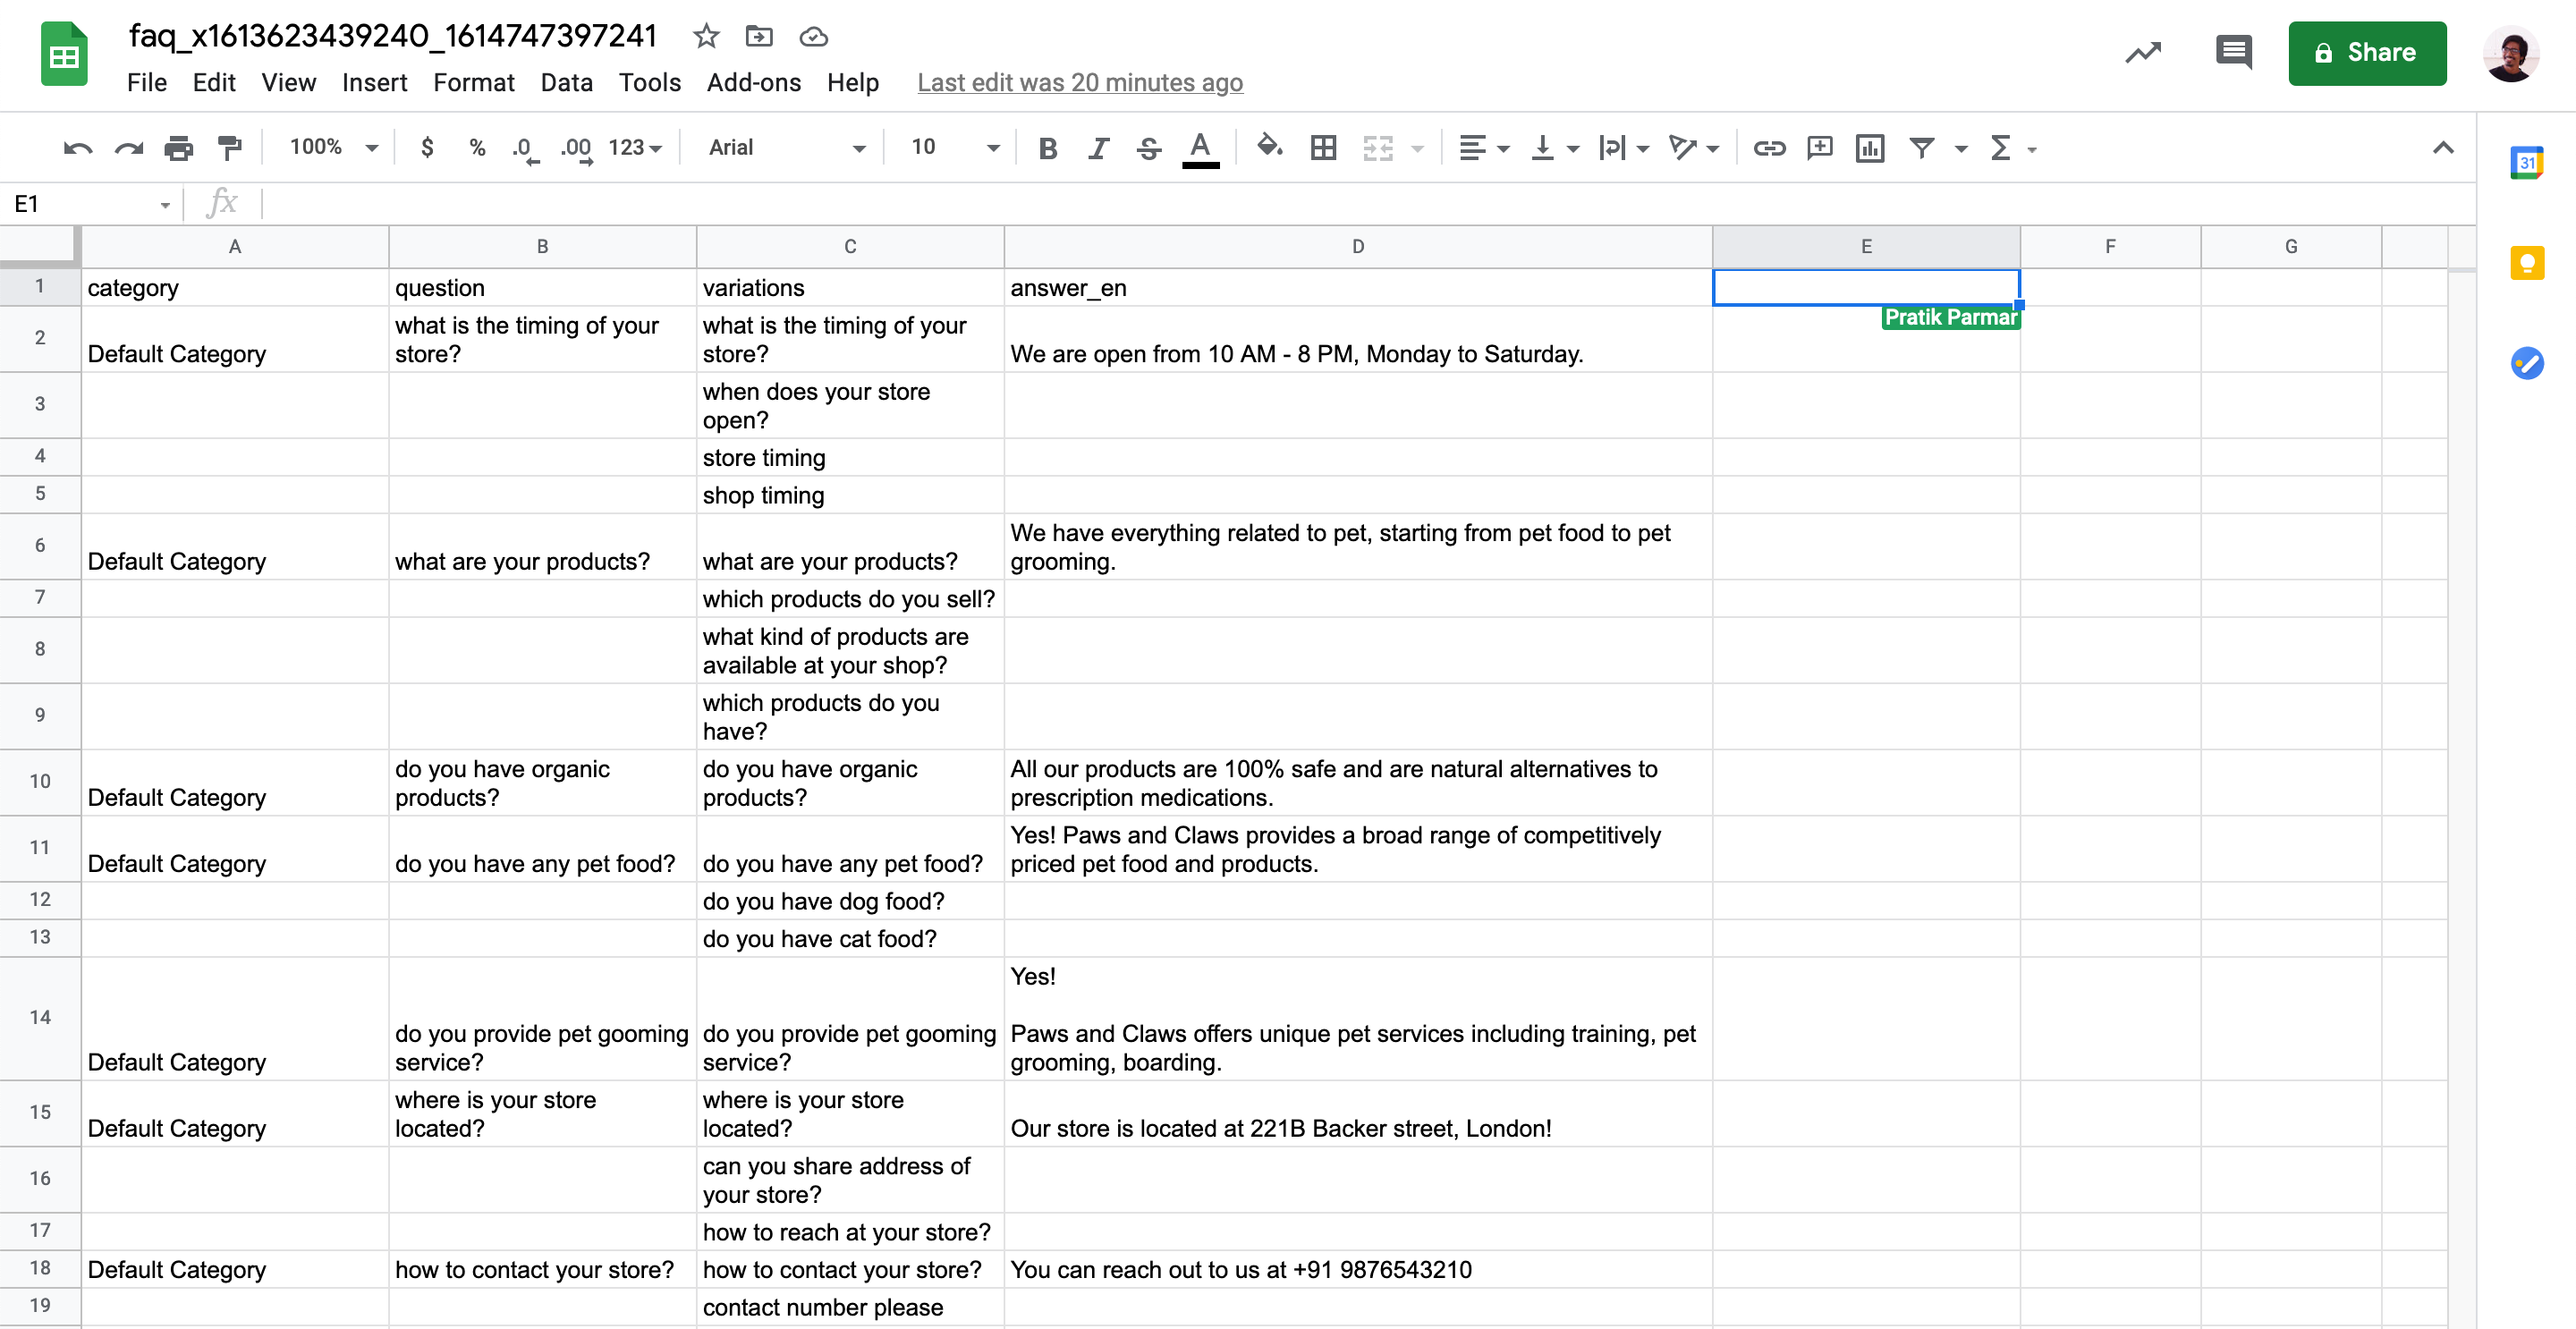Image resolution: width=2576 pixels, height=1329 pixels.
Task: Open the Insert menu
Action: click(374, 82)
